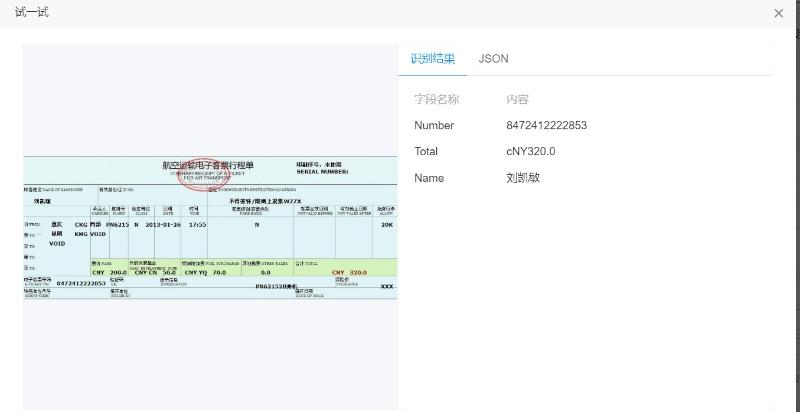Switch to the JSON tab
This screenshot has height=412, width=800.
(493, 59)
